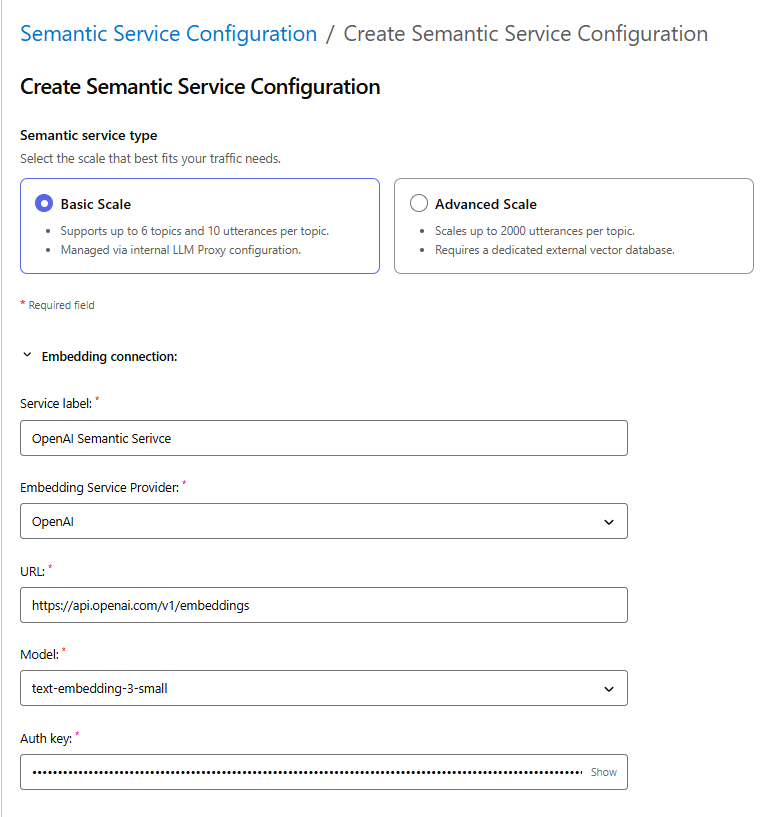This screenshot has width=761, height=817.
Task: Open the Model dropdown arrow
Action: click(608, 689)
